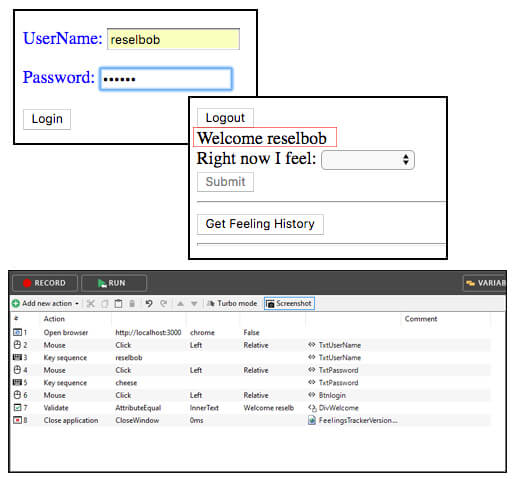The height and width of the screenshot is (482, 516).
Task: Click the FeelingsTrackerVersion item in row 8
Action: (x=358, y=420)
